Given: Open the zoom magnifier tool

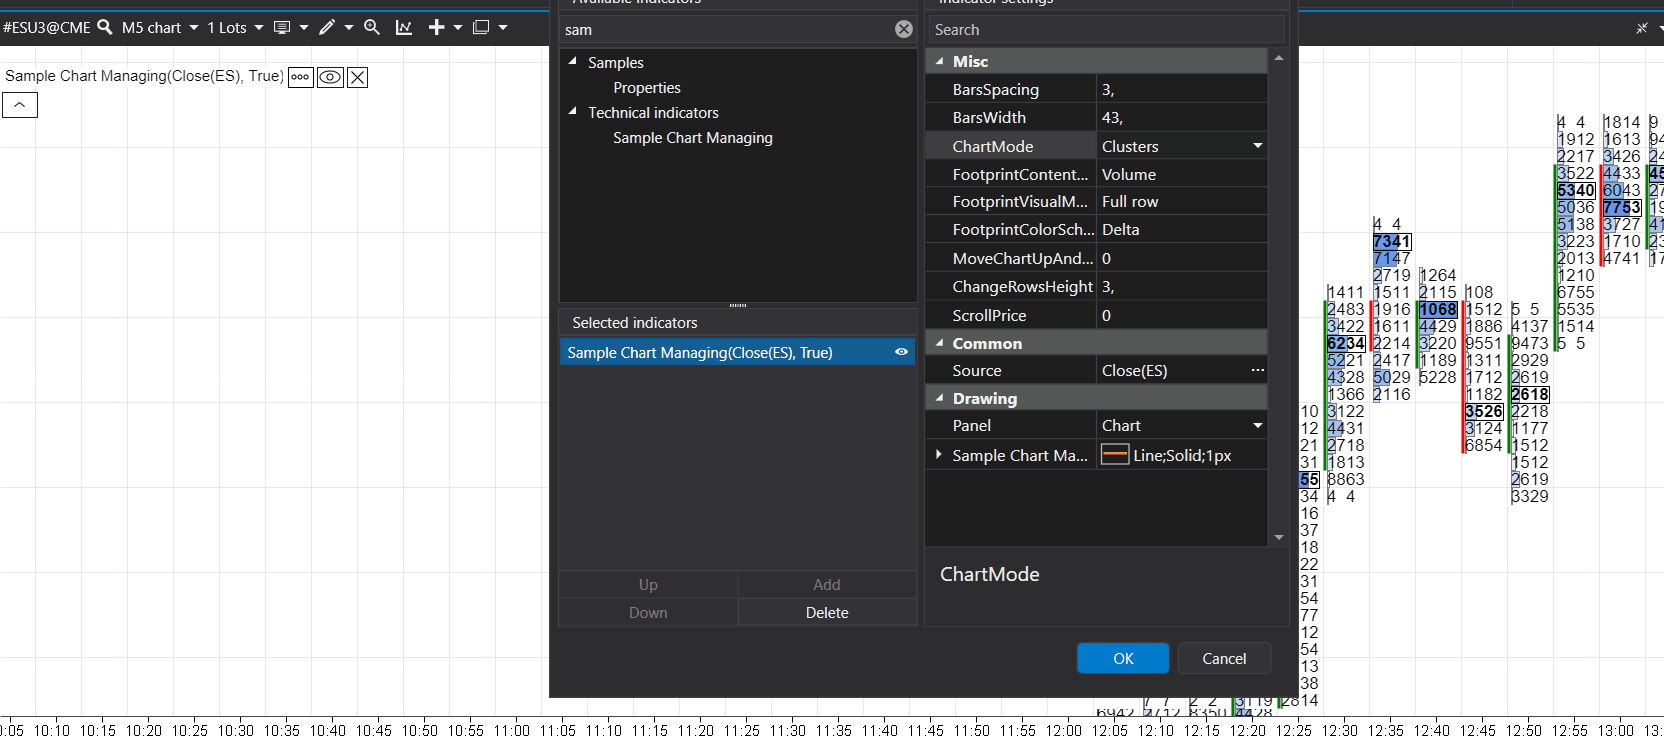Looking at the screenshot, I should click(x=372, y=27).
